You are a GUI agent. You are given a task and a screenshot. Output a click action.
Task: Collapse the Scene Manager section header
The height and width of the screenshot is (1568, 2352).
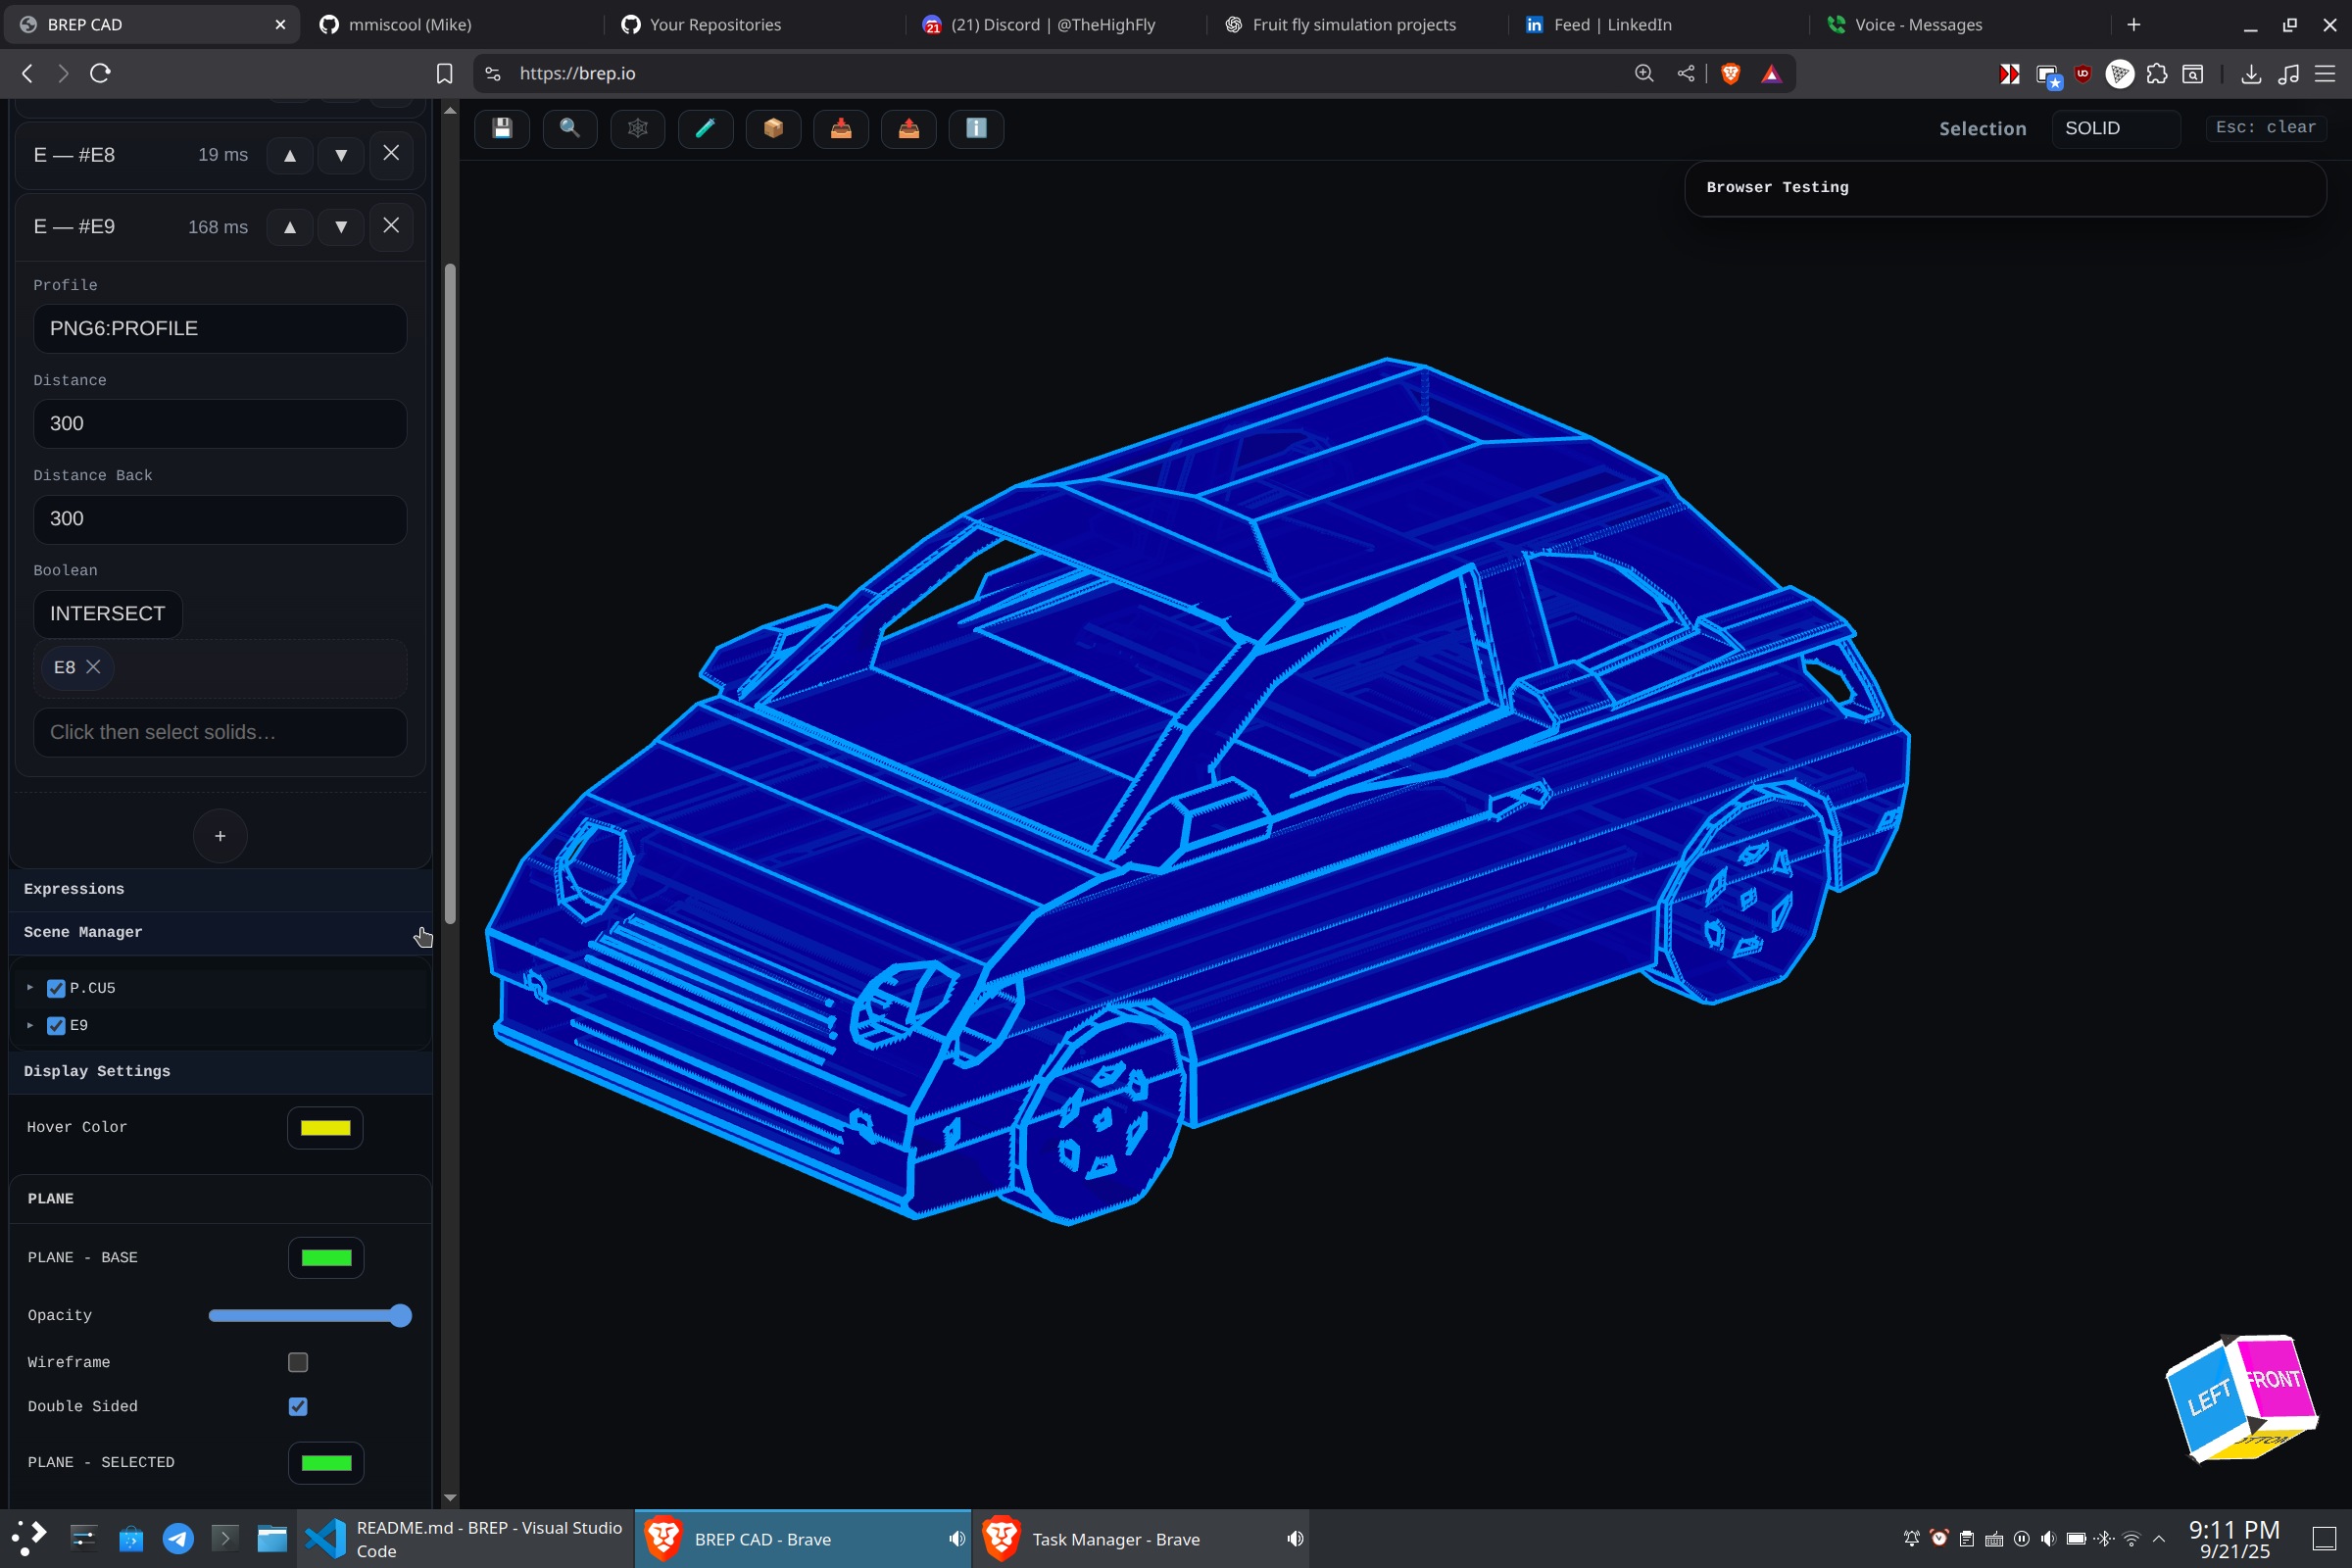(83, 932)
